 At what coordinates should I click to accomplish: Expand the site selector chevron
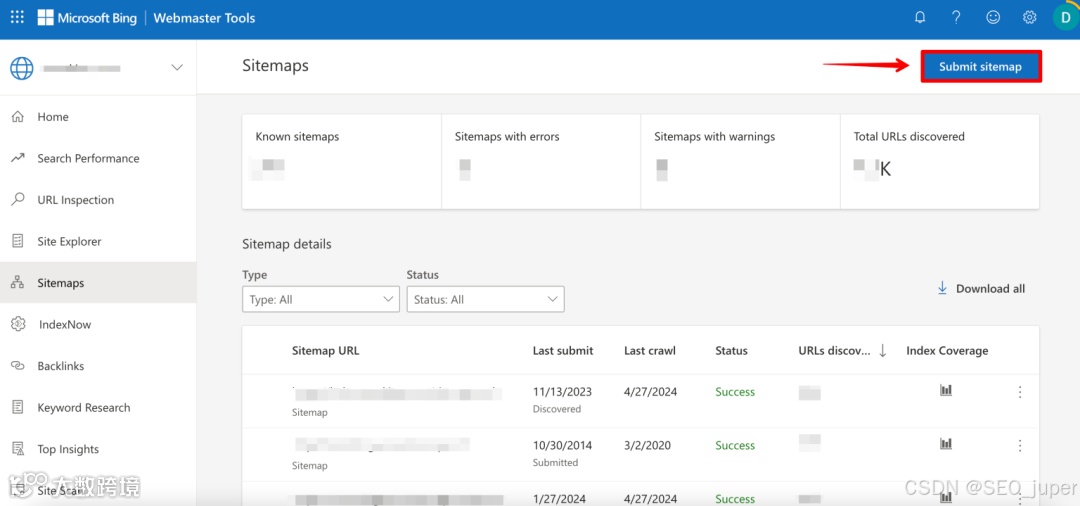(x=177, y=67)
